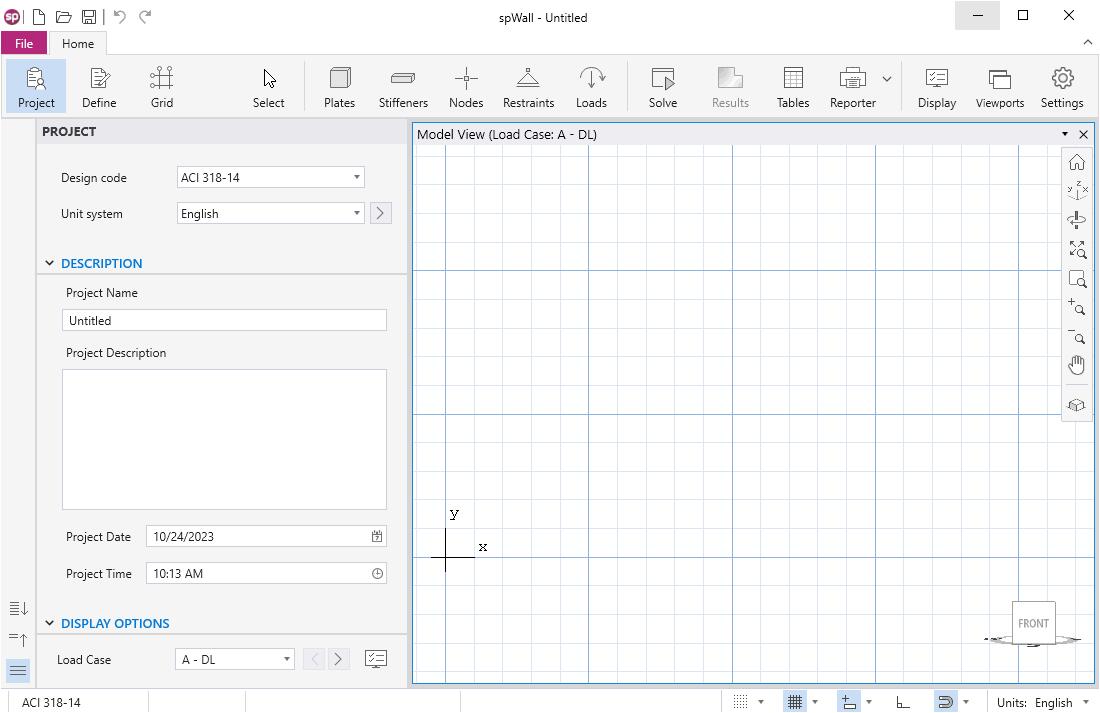This screenshot has height=713, width=1100.
Task: Toggle the highlighted magnet-shaped status bar icon
Action: click(x=945, y=702)
